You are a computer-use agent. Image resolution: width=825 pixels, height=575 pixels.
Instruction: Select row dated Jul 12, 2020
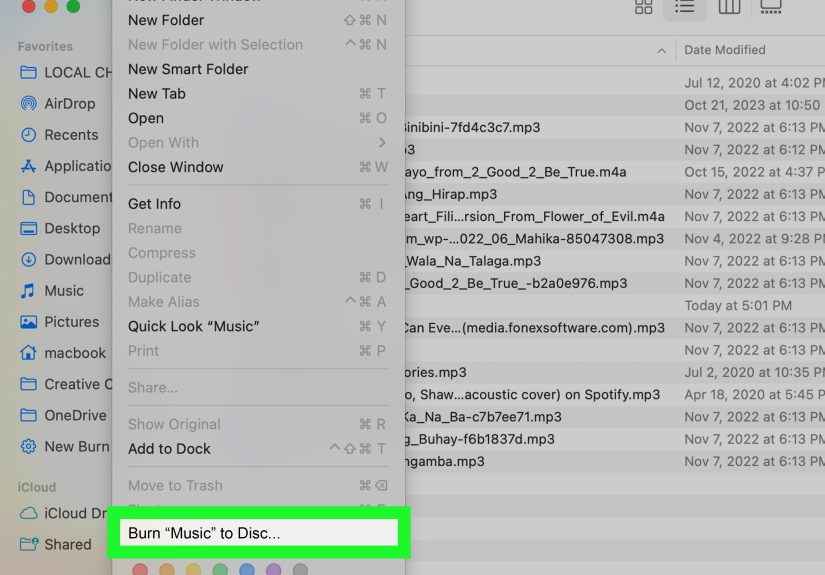point(615,83)
